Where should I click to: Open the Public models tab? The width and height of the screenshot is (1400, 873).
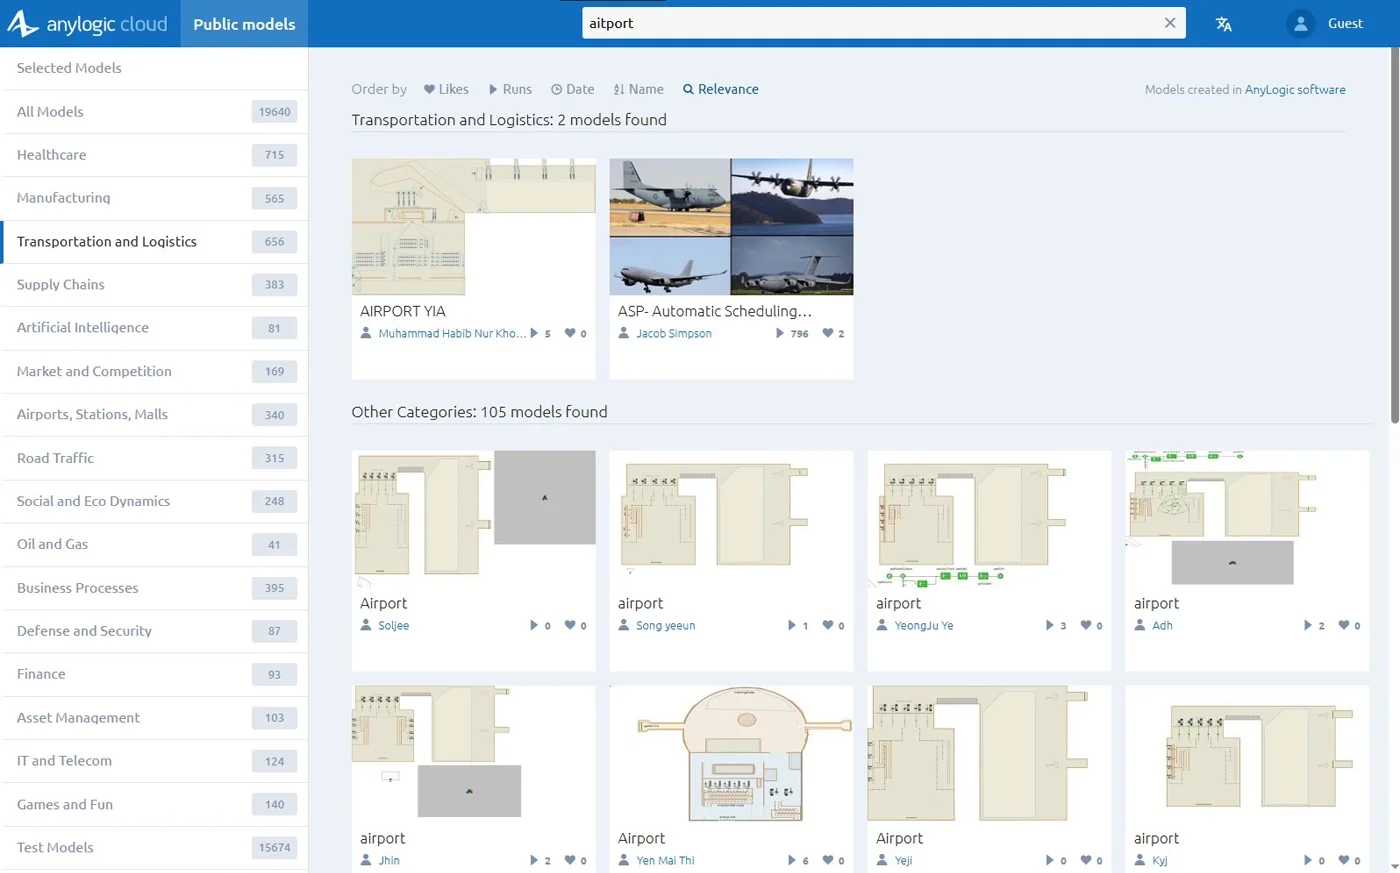(244, 24)
